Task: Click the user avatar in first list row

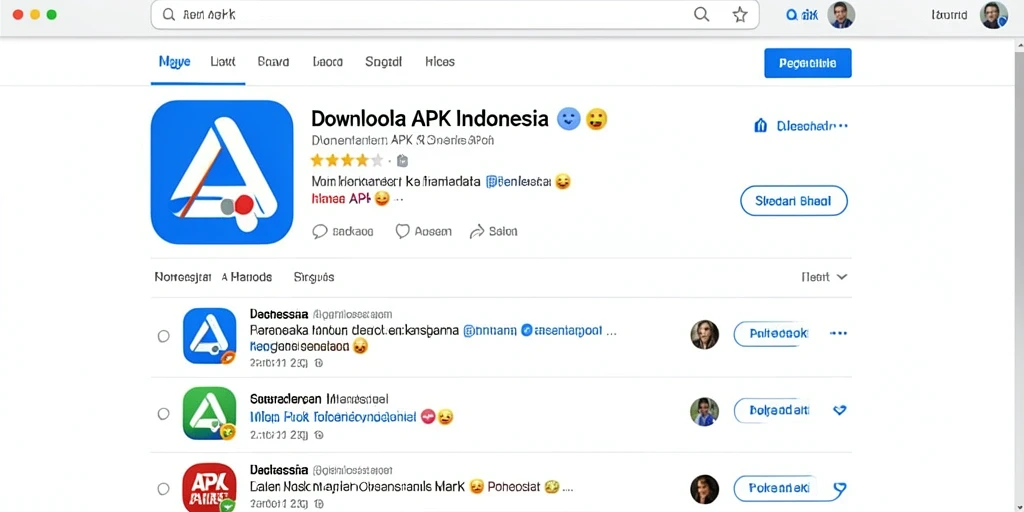Action: point(705,334)
